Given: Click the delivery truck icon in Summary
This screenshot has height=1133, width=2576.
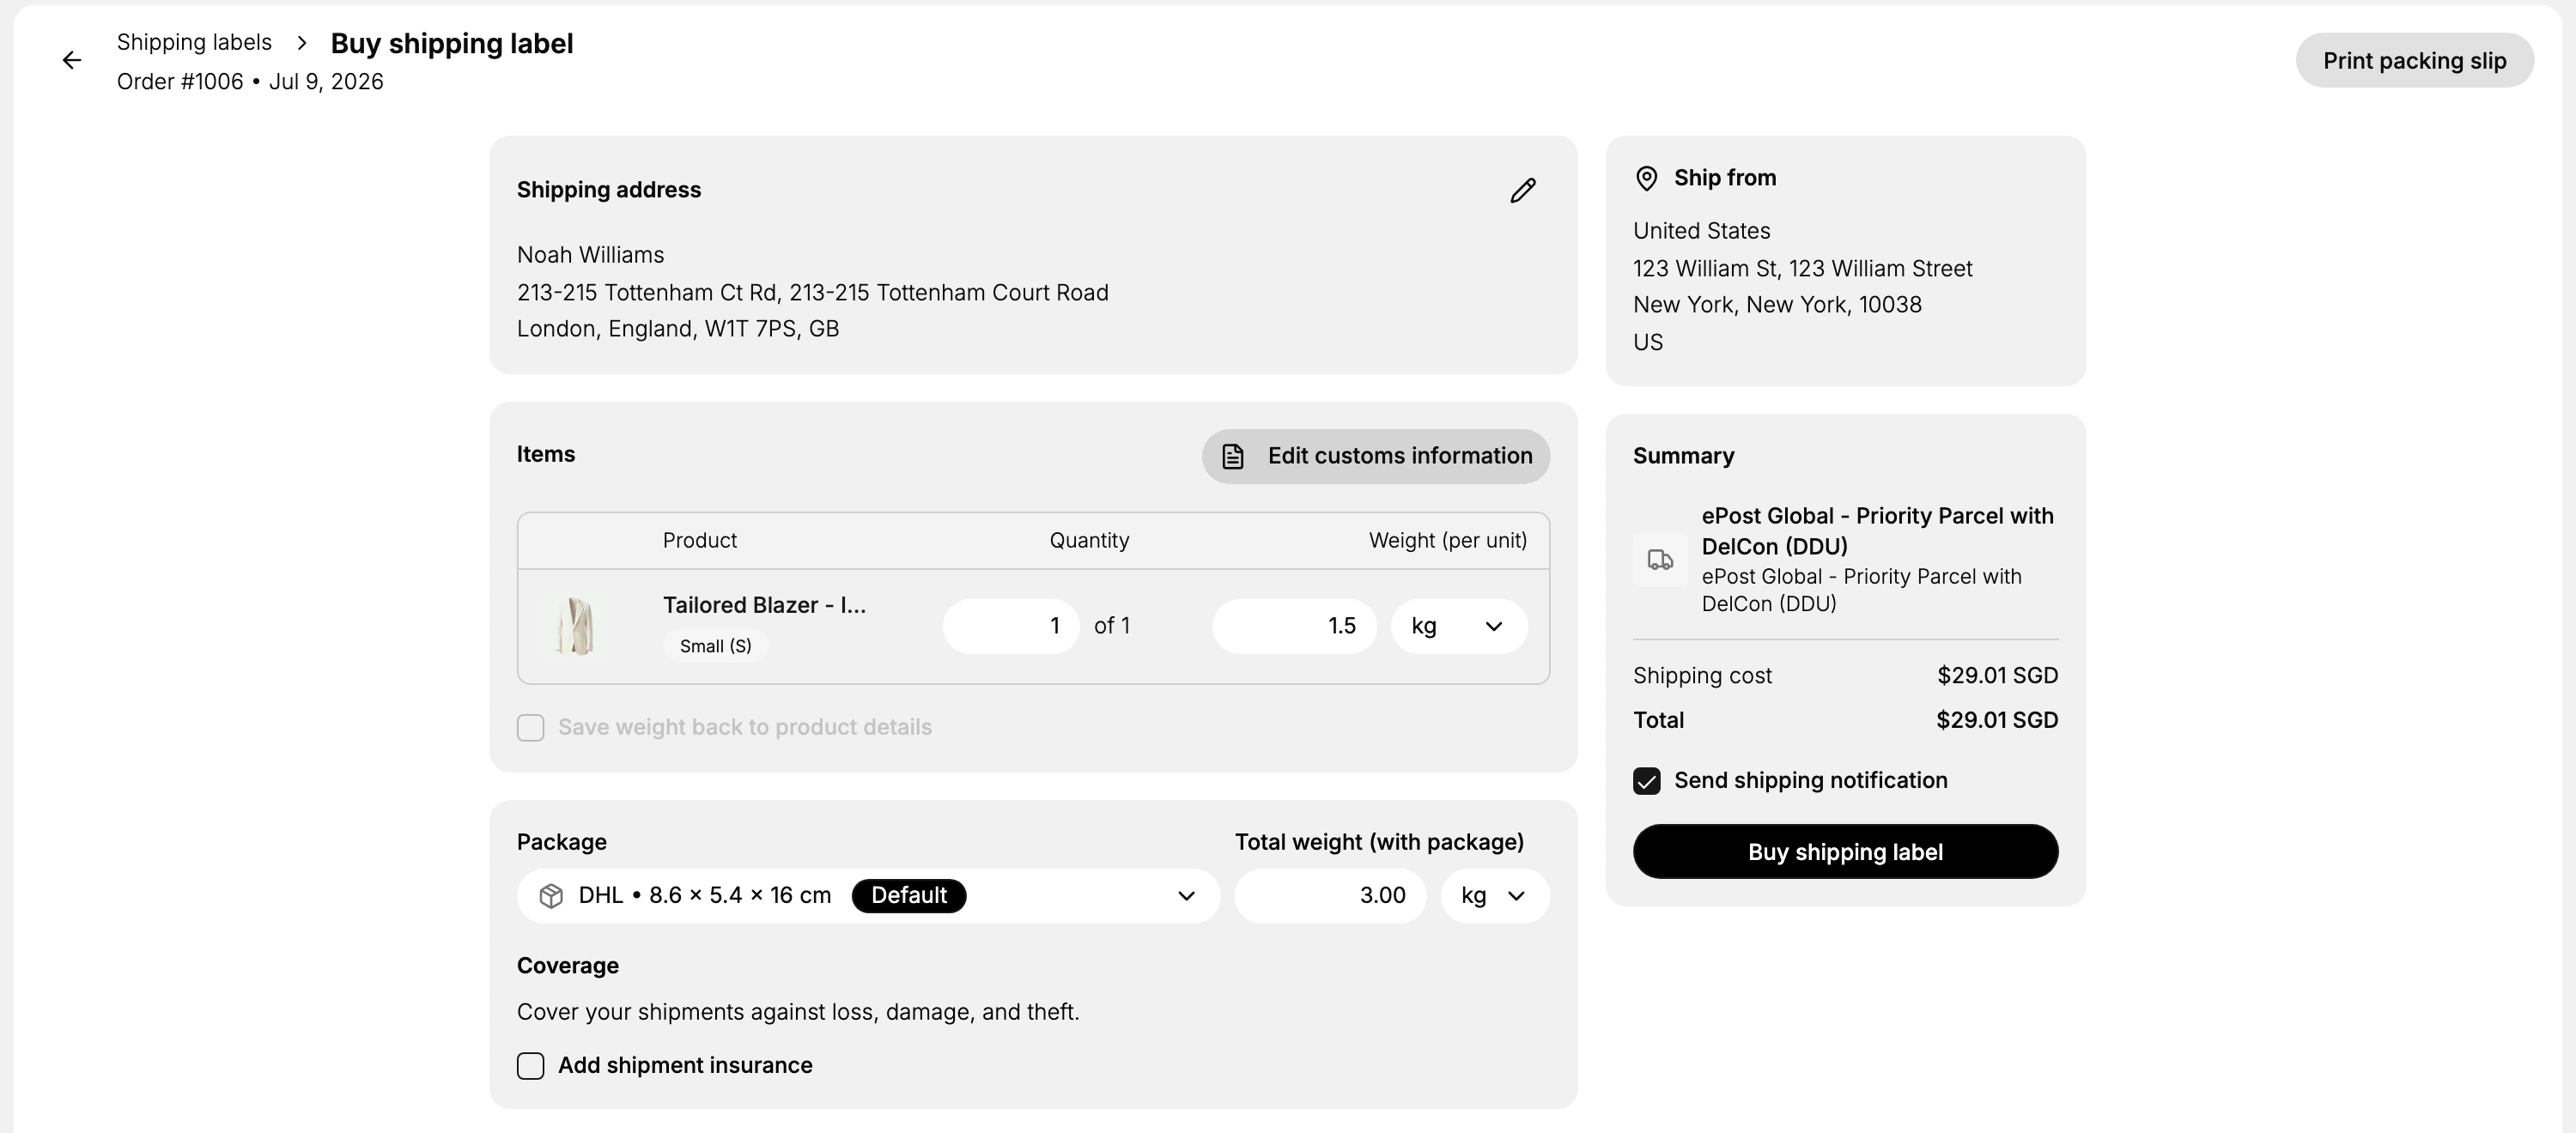Looking at the screenshot, I should pos(1660,560).
